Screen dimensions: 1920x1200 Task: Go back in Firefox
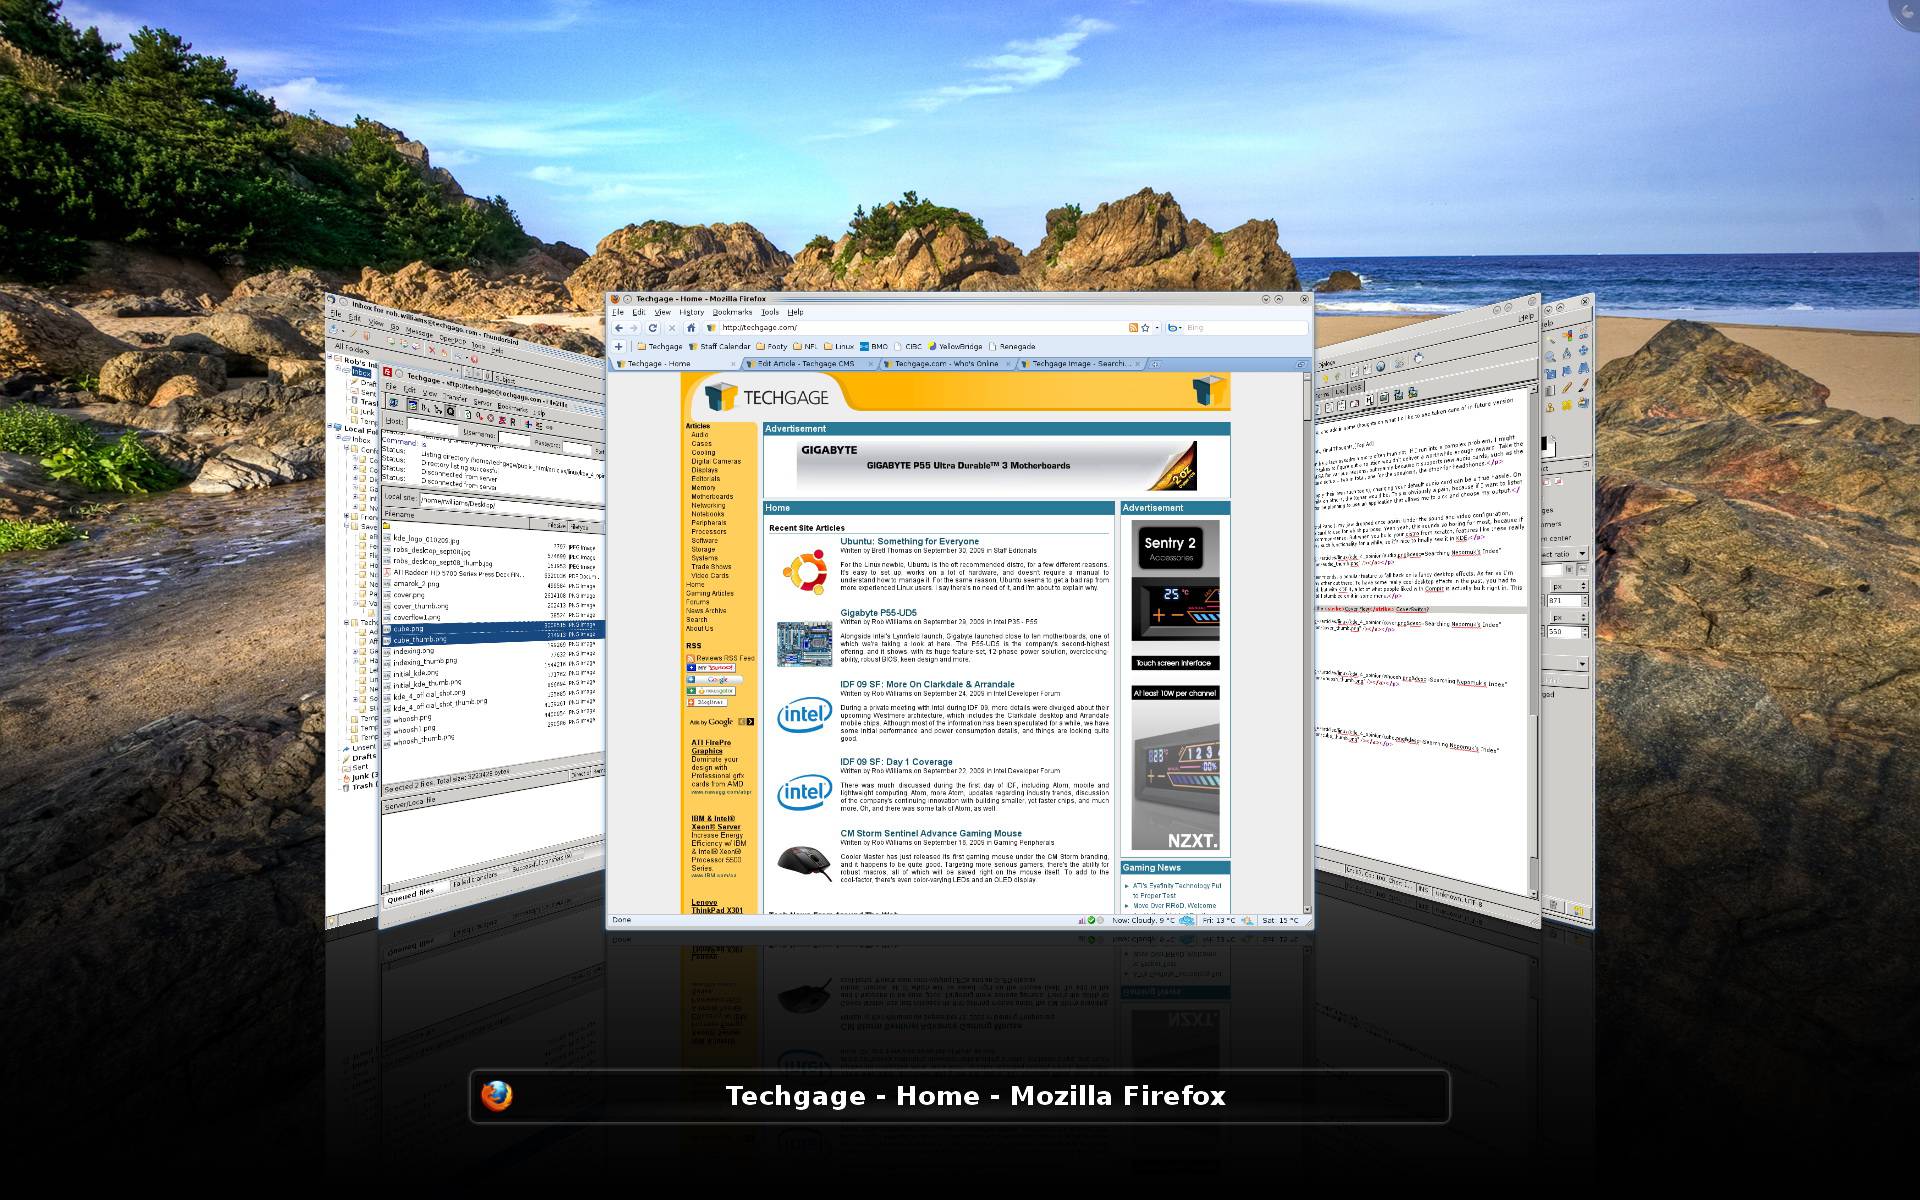pyautogui.click(x=619, y=328)
